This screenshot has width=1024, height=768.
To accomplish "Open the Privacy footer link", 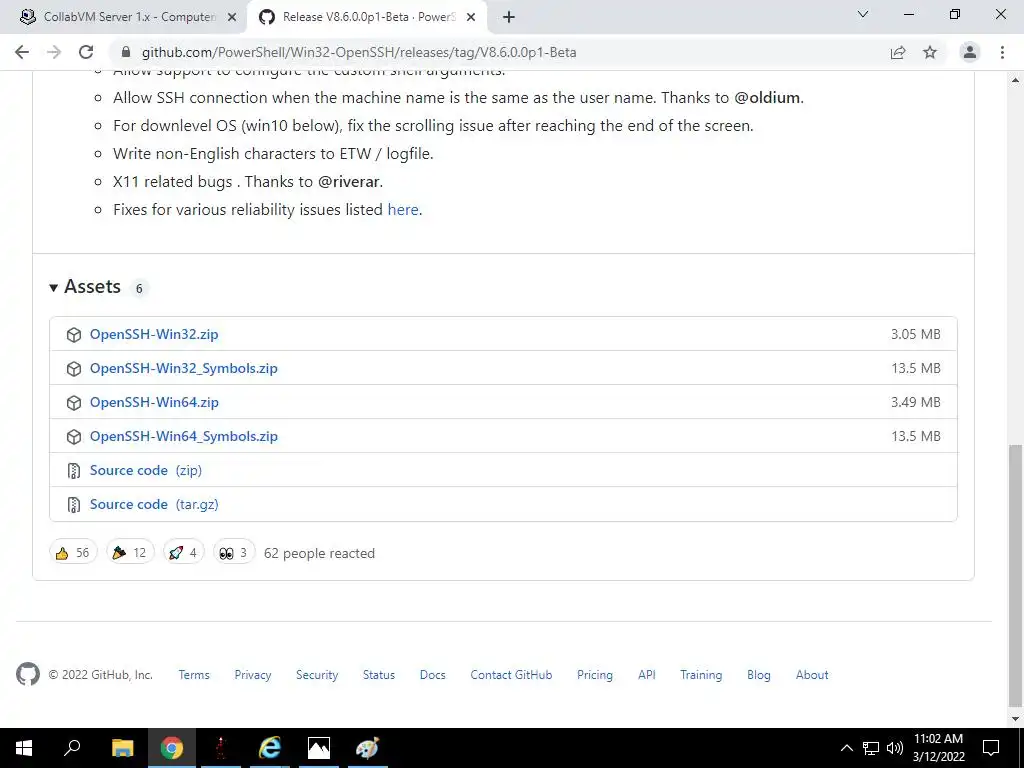I will click(x=253, y=675).
